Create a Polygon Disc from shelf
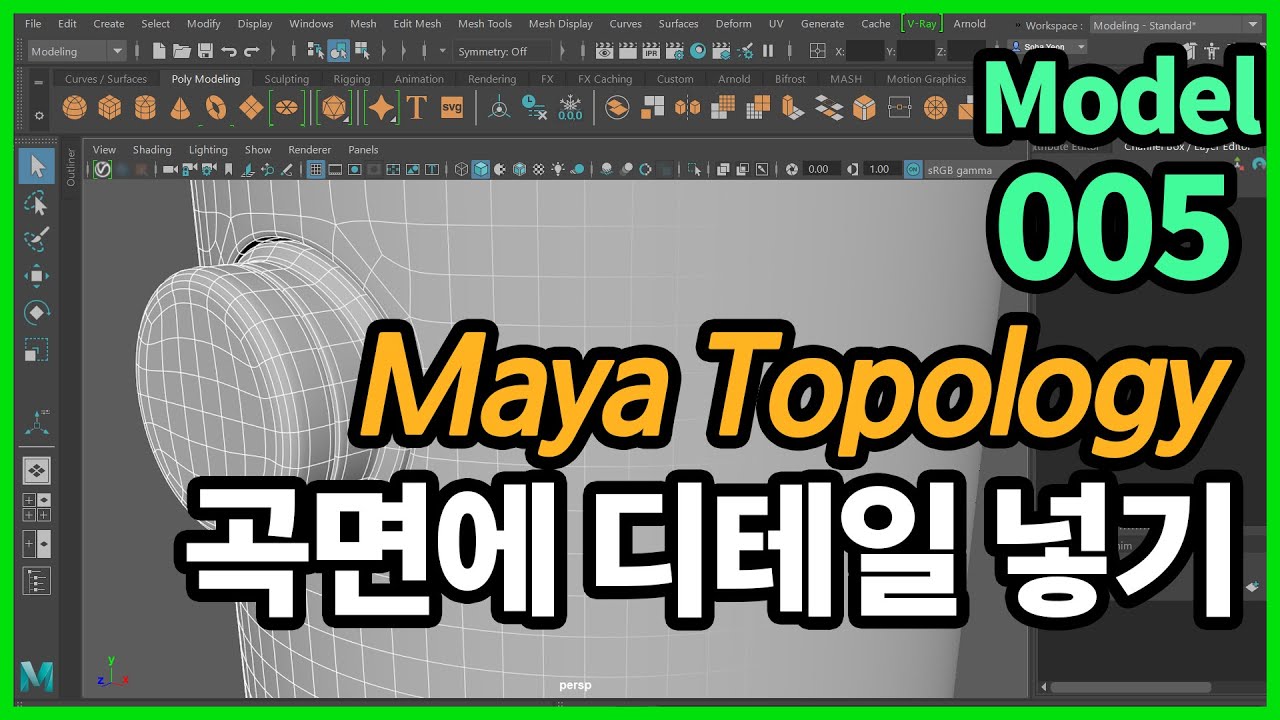This screenshot has width=1280, height=720. pos(287,107)
